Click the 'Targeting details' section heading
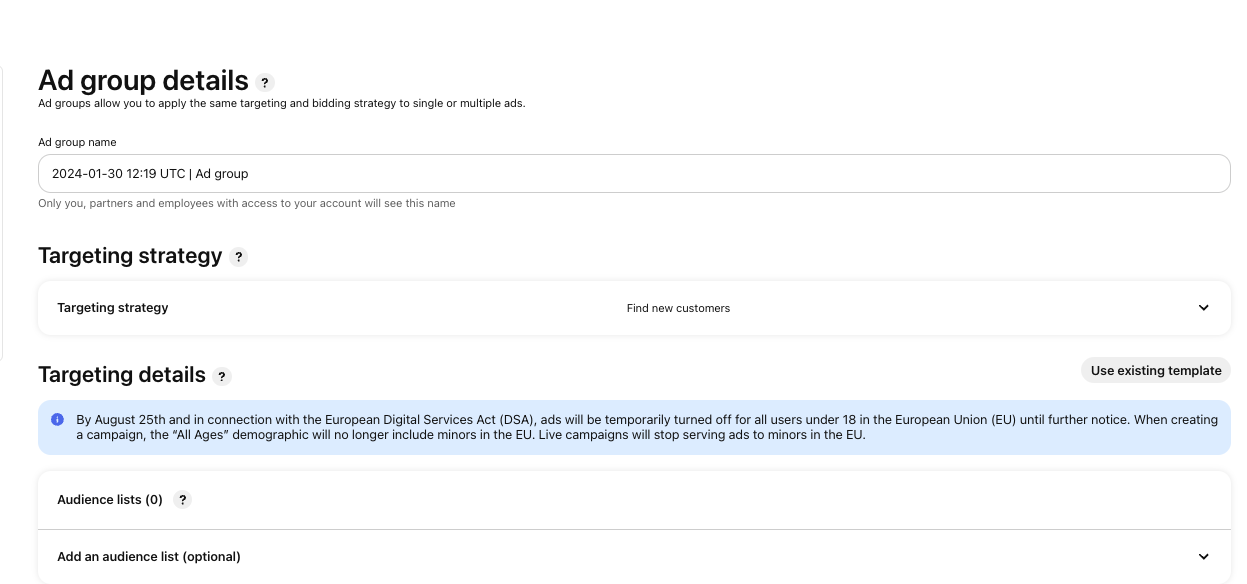The height and width of the screenshot is (584, 1247). click(x=122, y=375)
